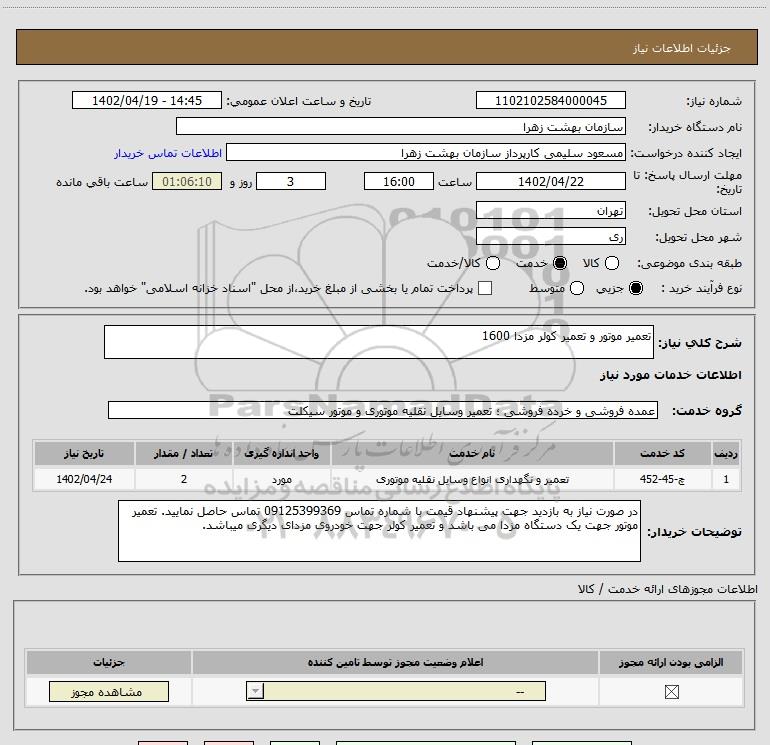The image size is (770, 745).
Task: Click the deadline date field 1402/04/22
Action: (x=550, y=181)
